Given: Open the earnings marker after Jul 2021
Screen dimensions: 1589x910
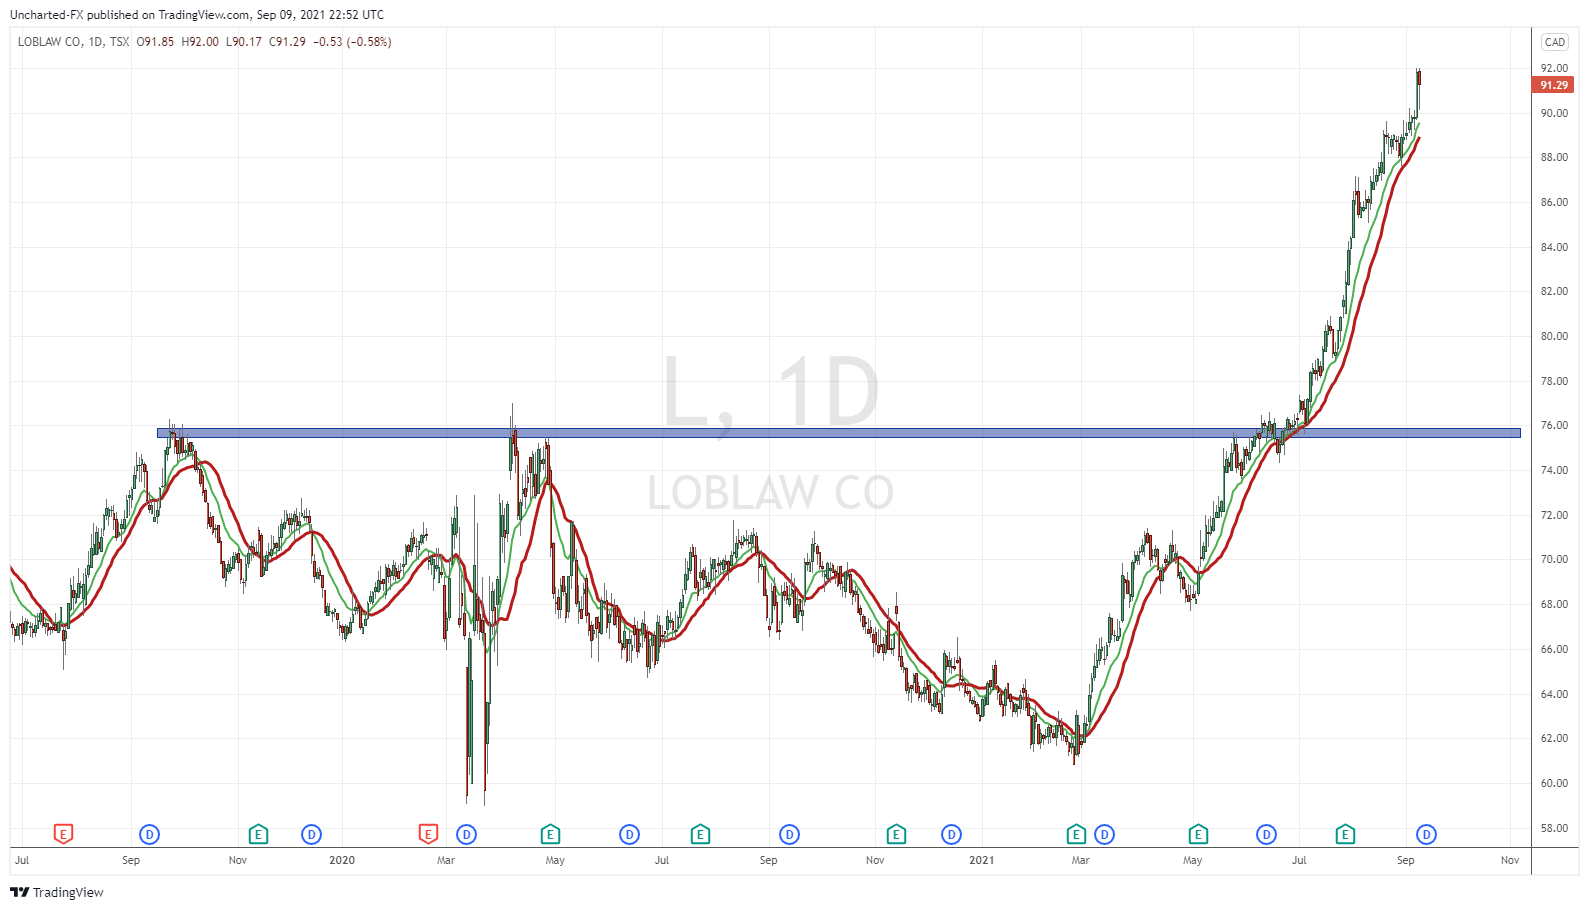Looking at the screenshot, I should click(x=1345, y=833).
